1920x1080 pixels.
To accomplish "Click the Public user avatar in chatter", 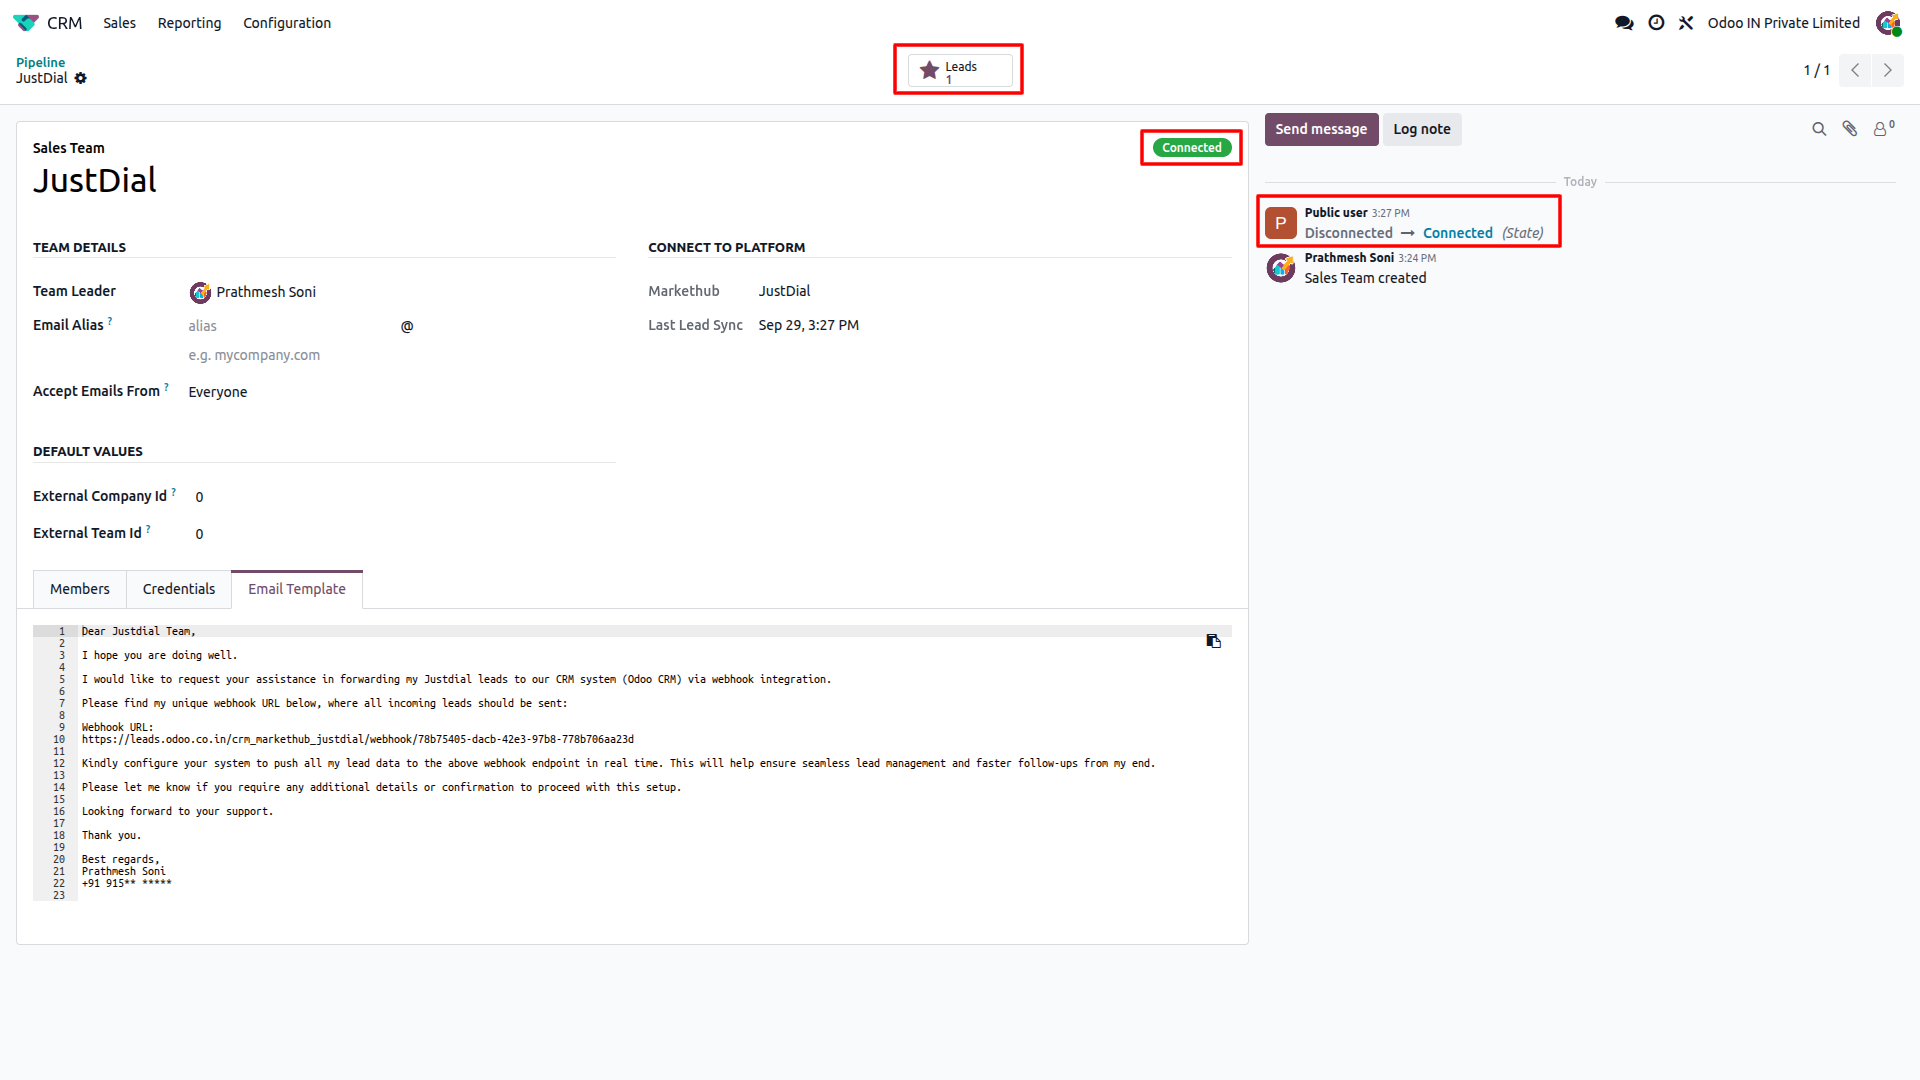I will coord(1281,223).
